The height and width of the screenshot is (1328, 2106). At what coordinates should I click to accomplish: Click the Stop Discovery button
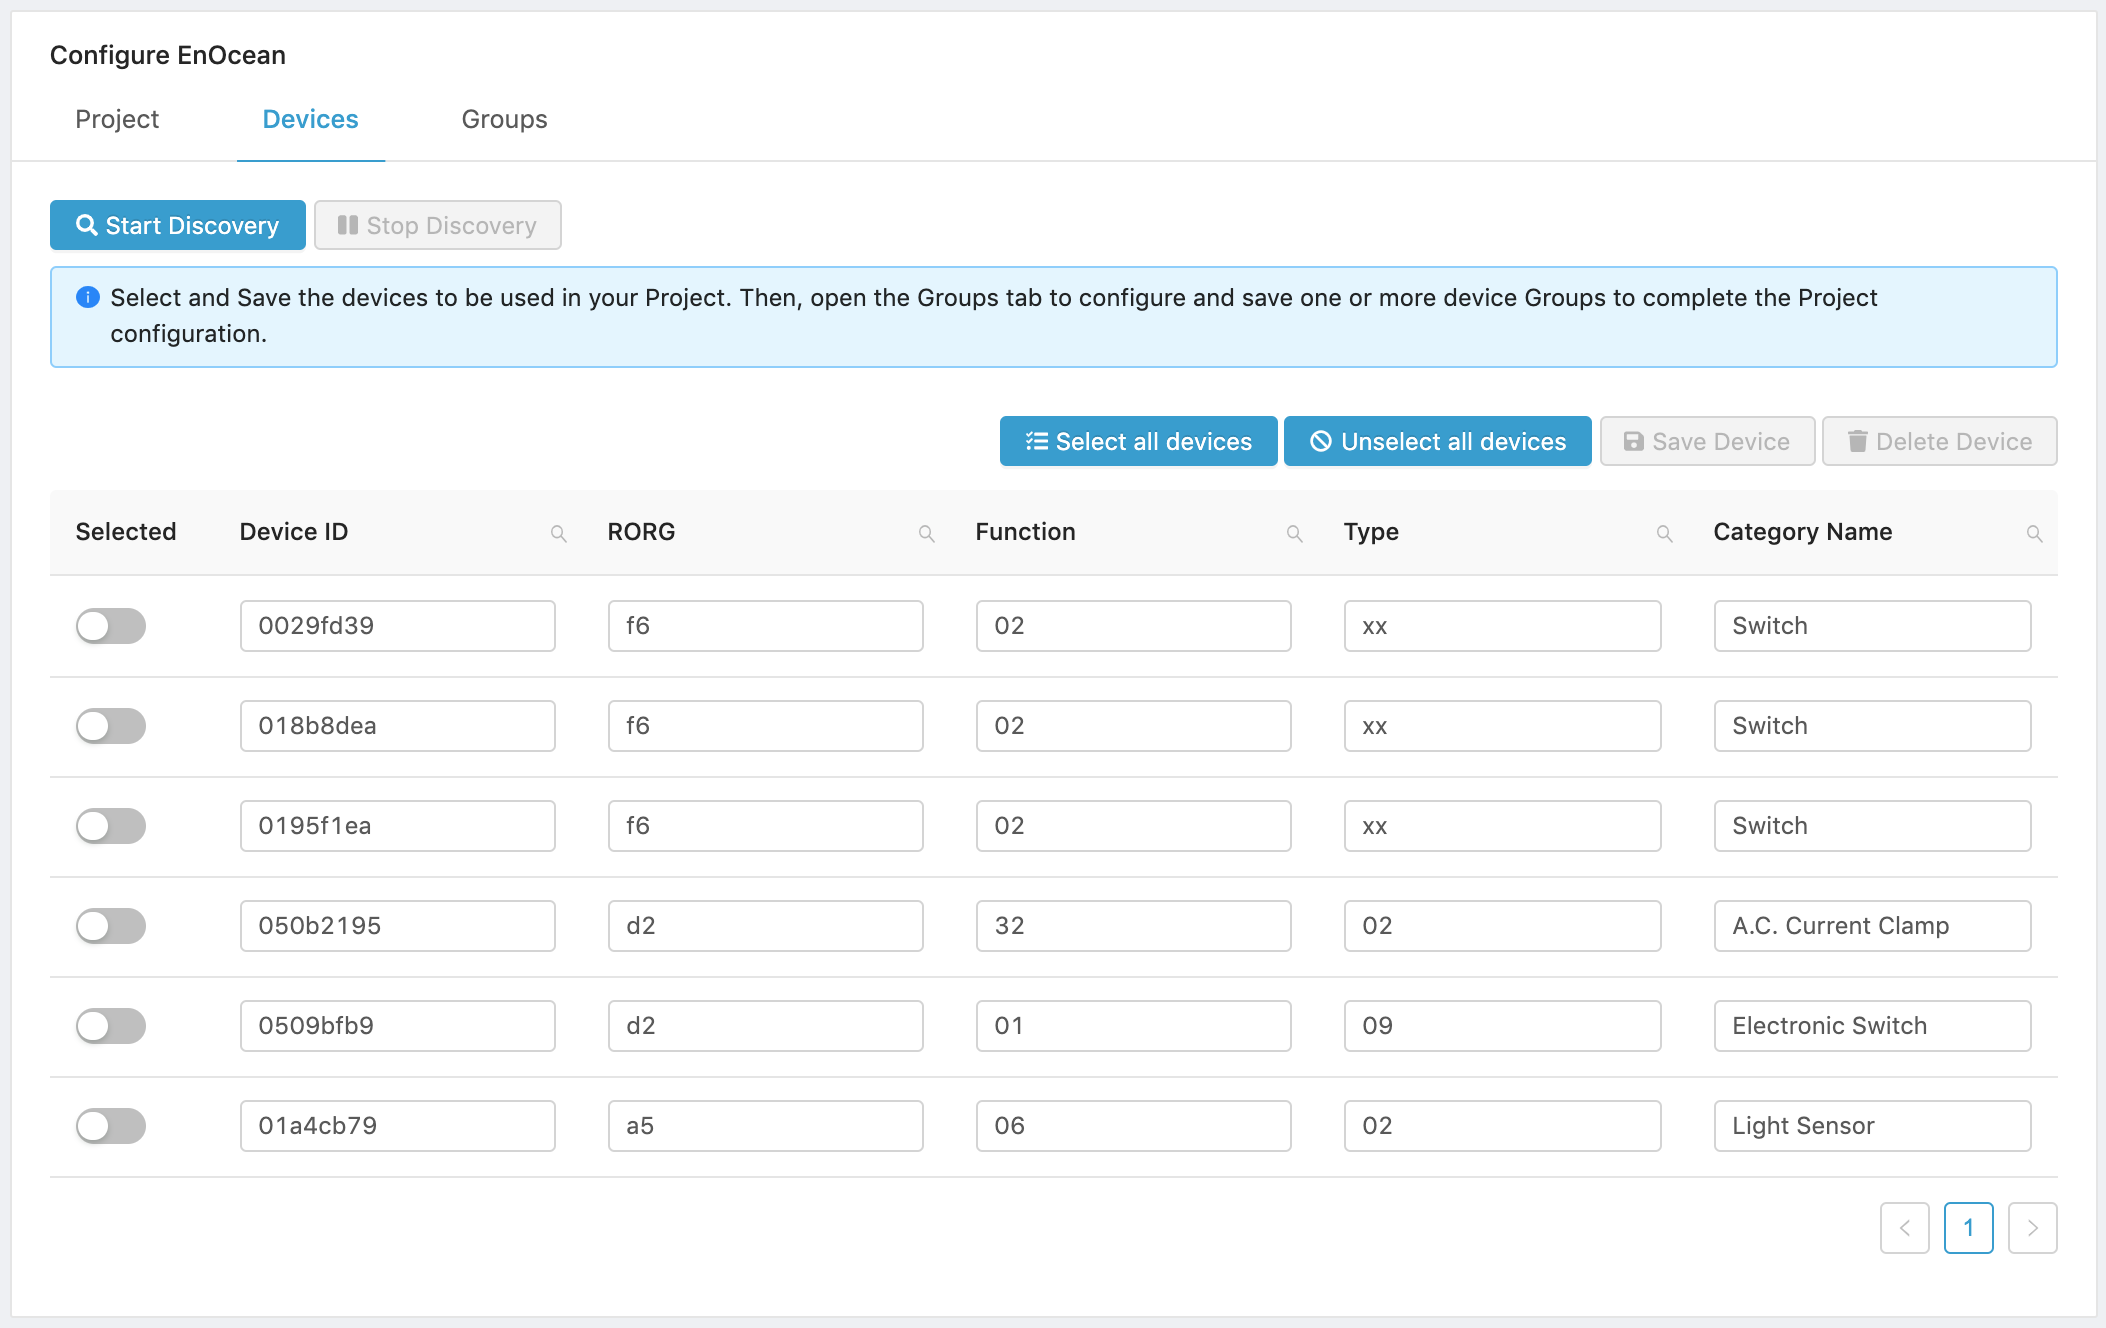coord(438,225)
